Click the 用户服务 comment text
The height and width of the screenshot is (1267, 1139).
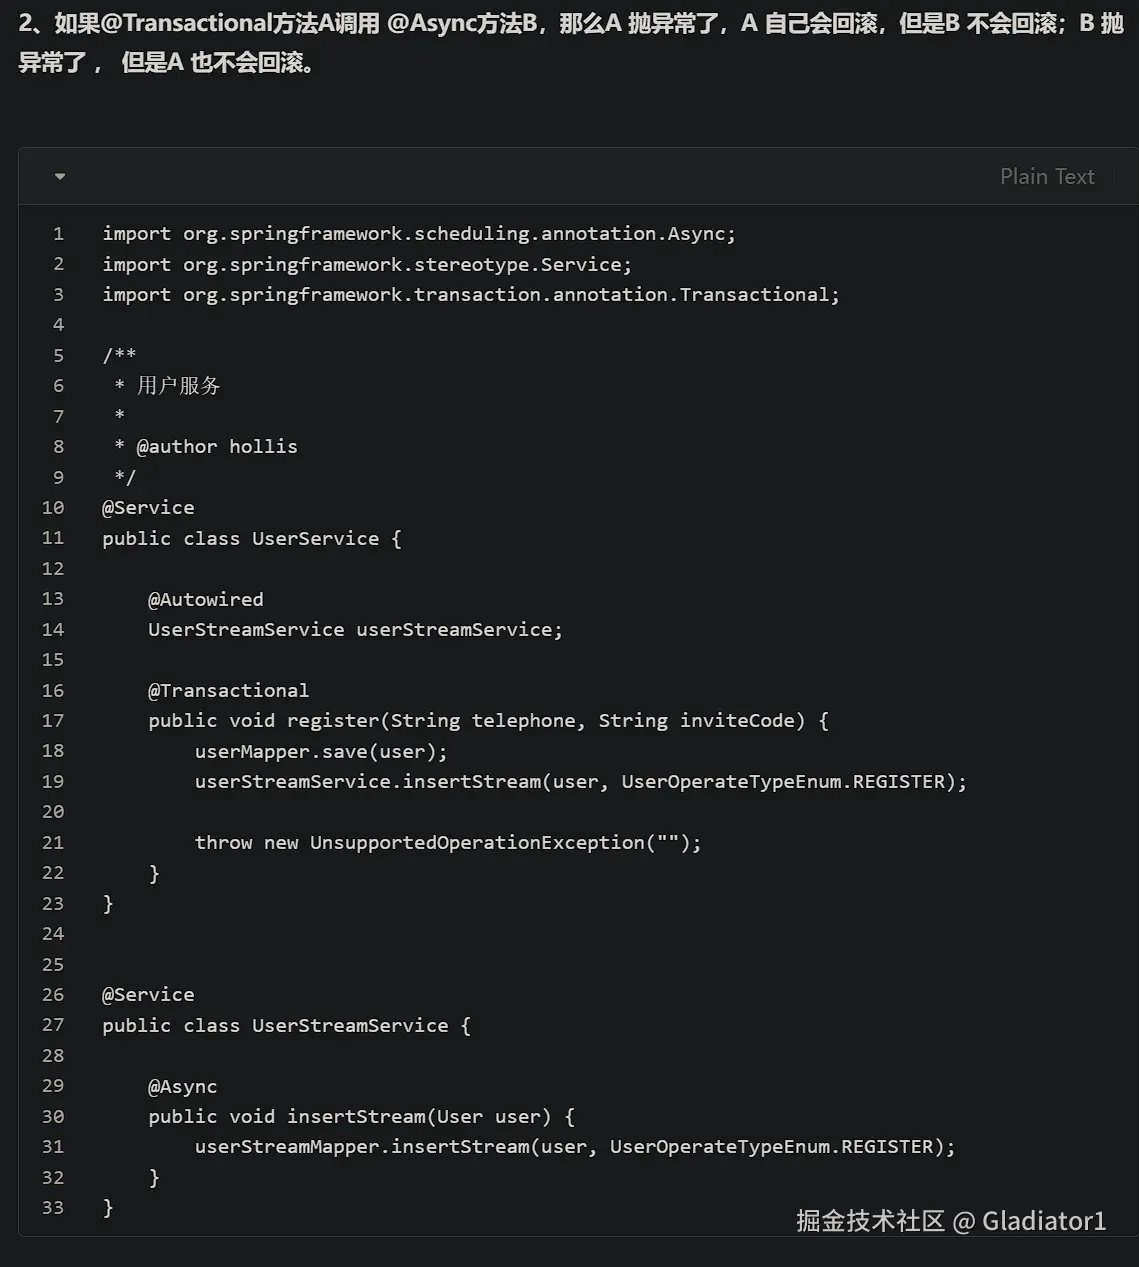point(178,386)
